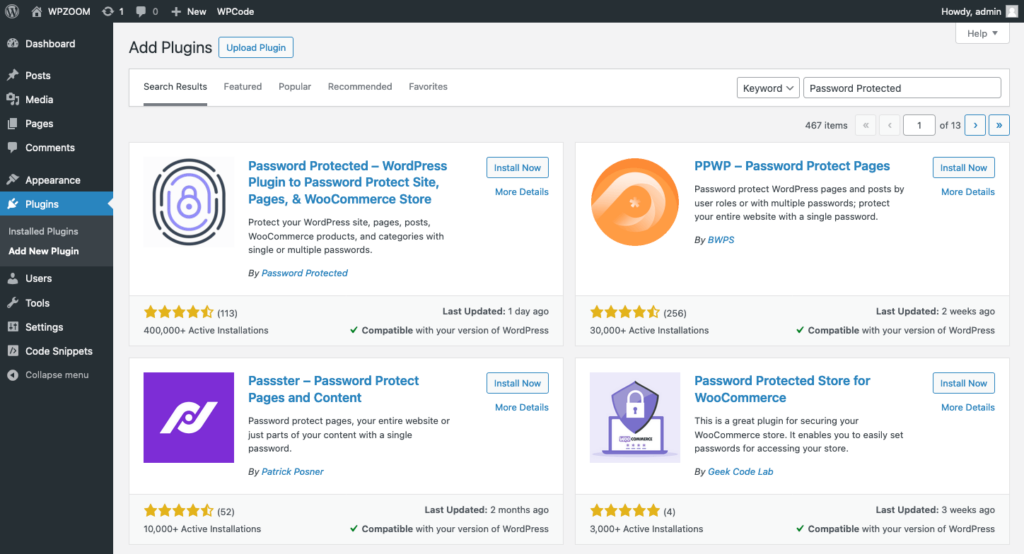This screenshot has height=554, width=1024.
Task: Install Passster Password Protect plugin
Action: click(x=517, y=383)
